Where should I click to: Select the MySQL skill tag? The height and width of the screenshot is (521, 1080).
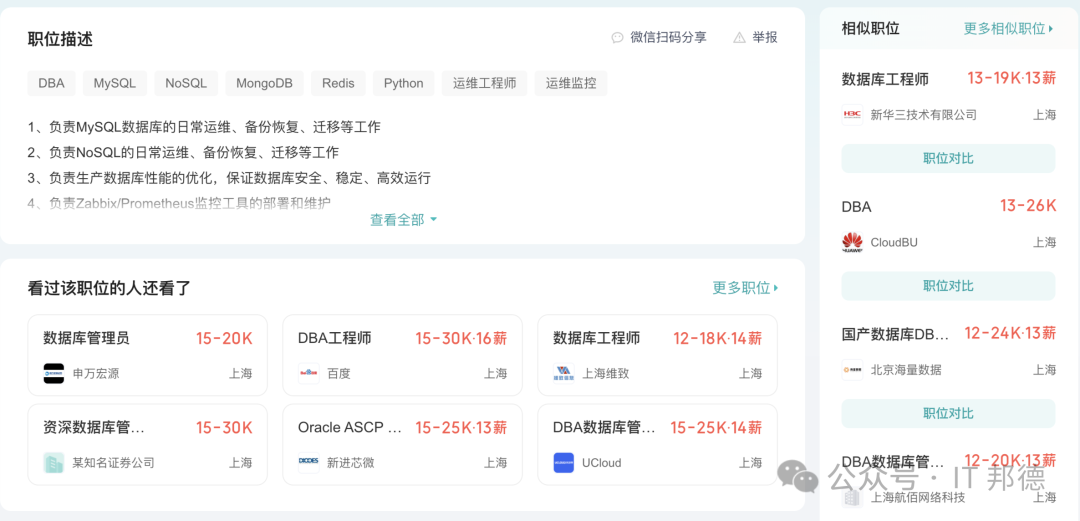pos(115,83)
